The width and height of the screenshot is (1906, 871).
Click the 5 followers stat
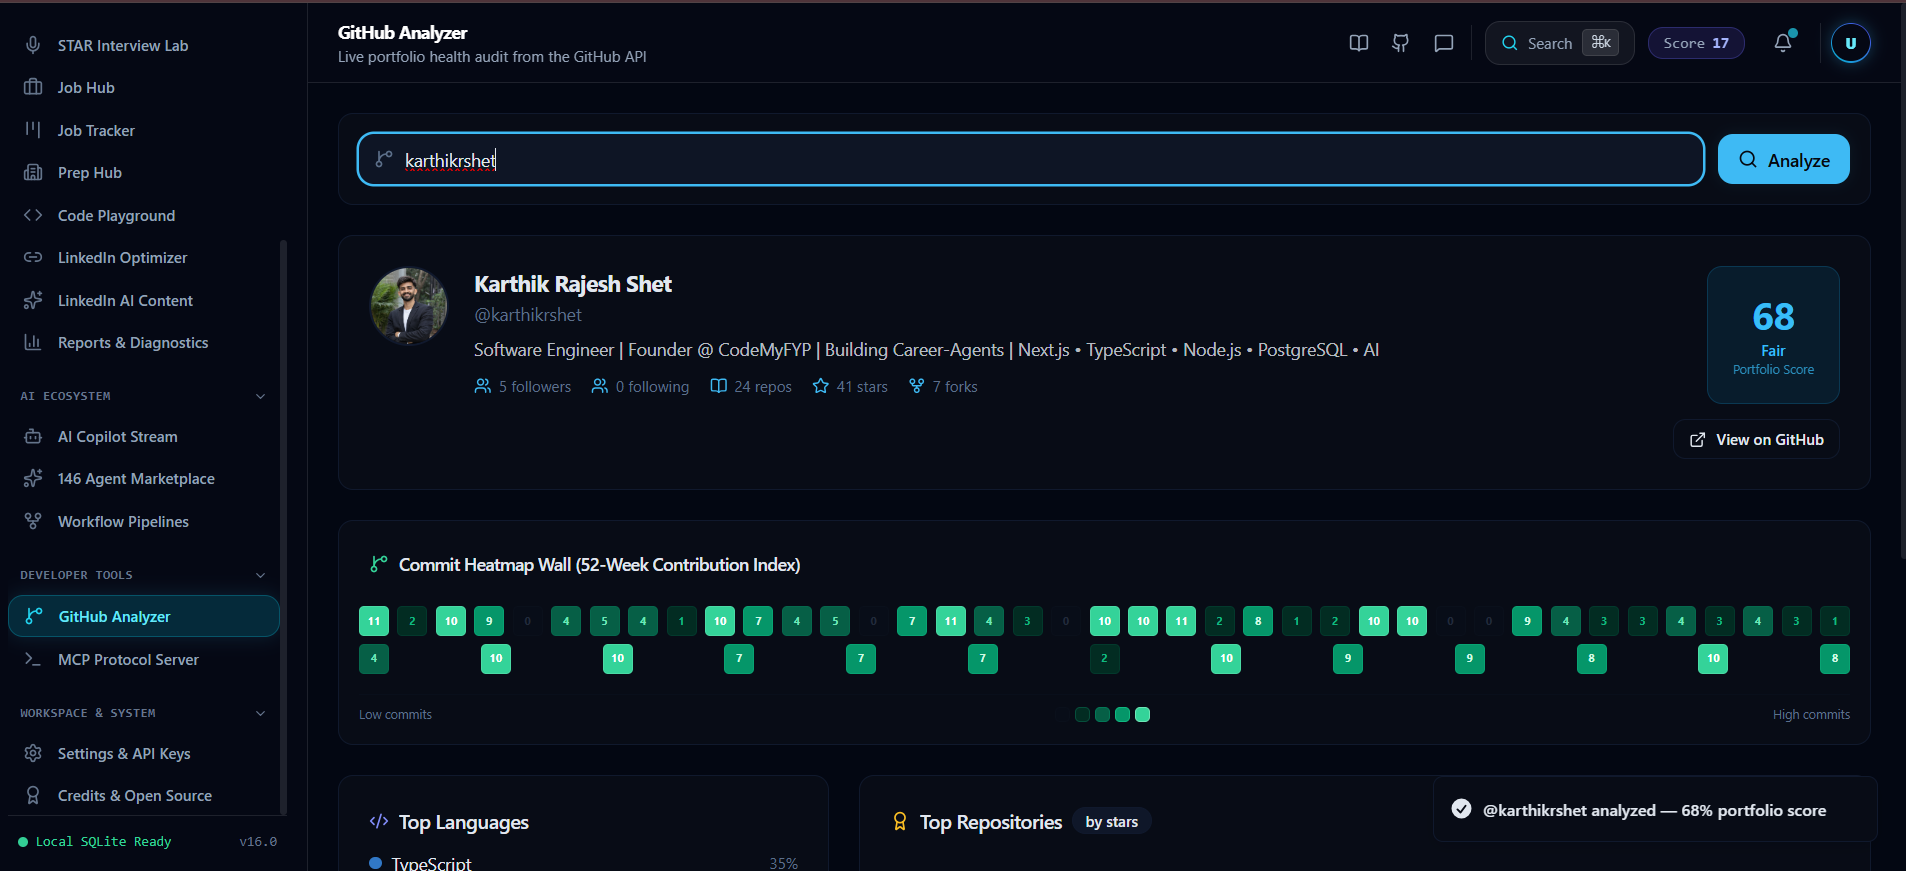523,386
